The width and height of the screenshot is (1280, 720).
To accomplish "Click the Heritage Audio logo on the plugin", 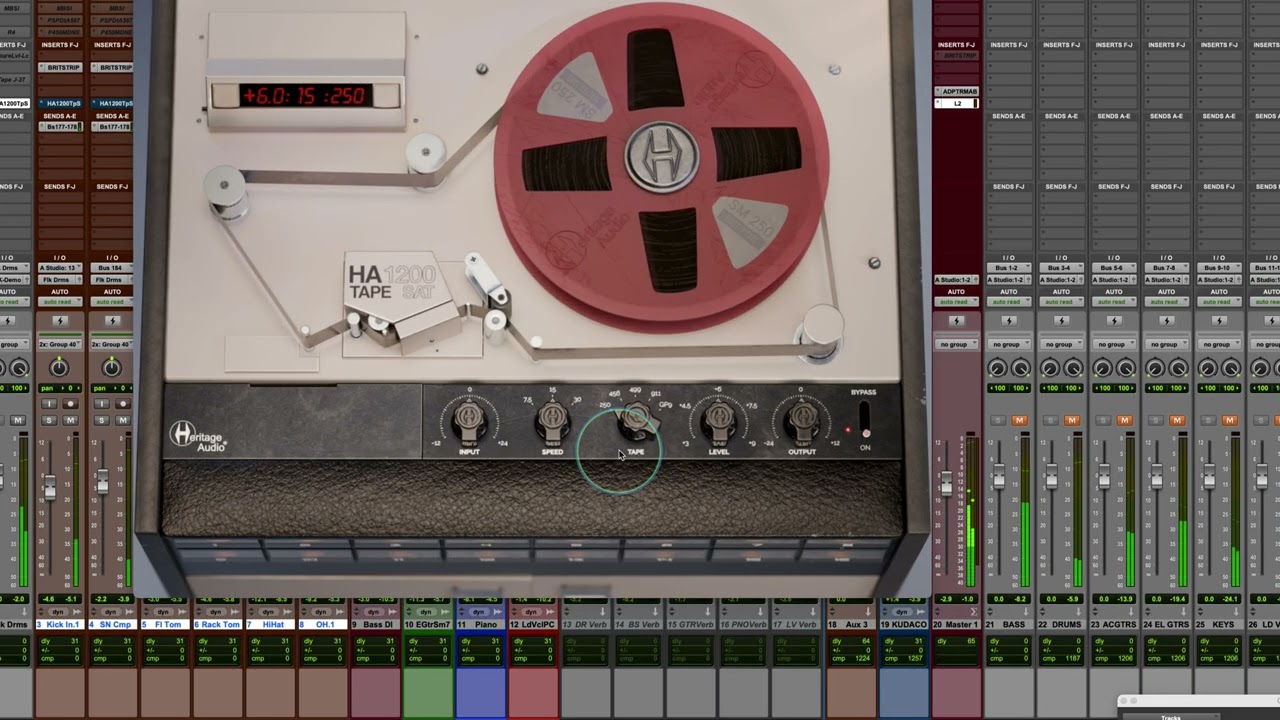I will pos(198,436).
